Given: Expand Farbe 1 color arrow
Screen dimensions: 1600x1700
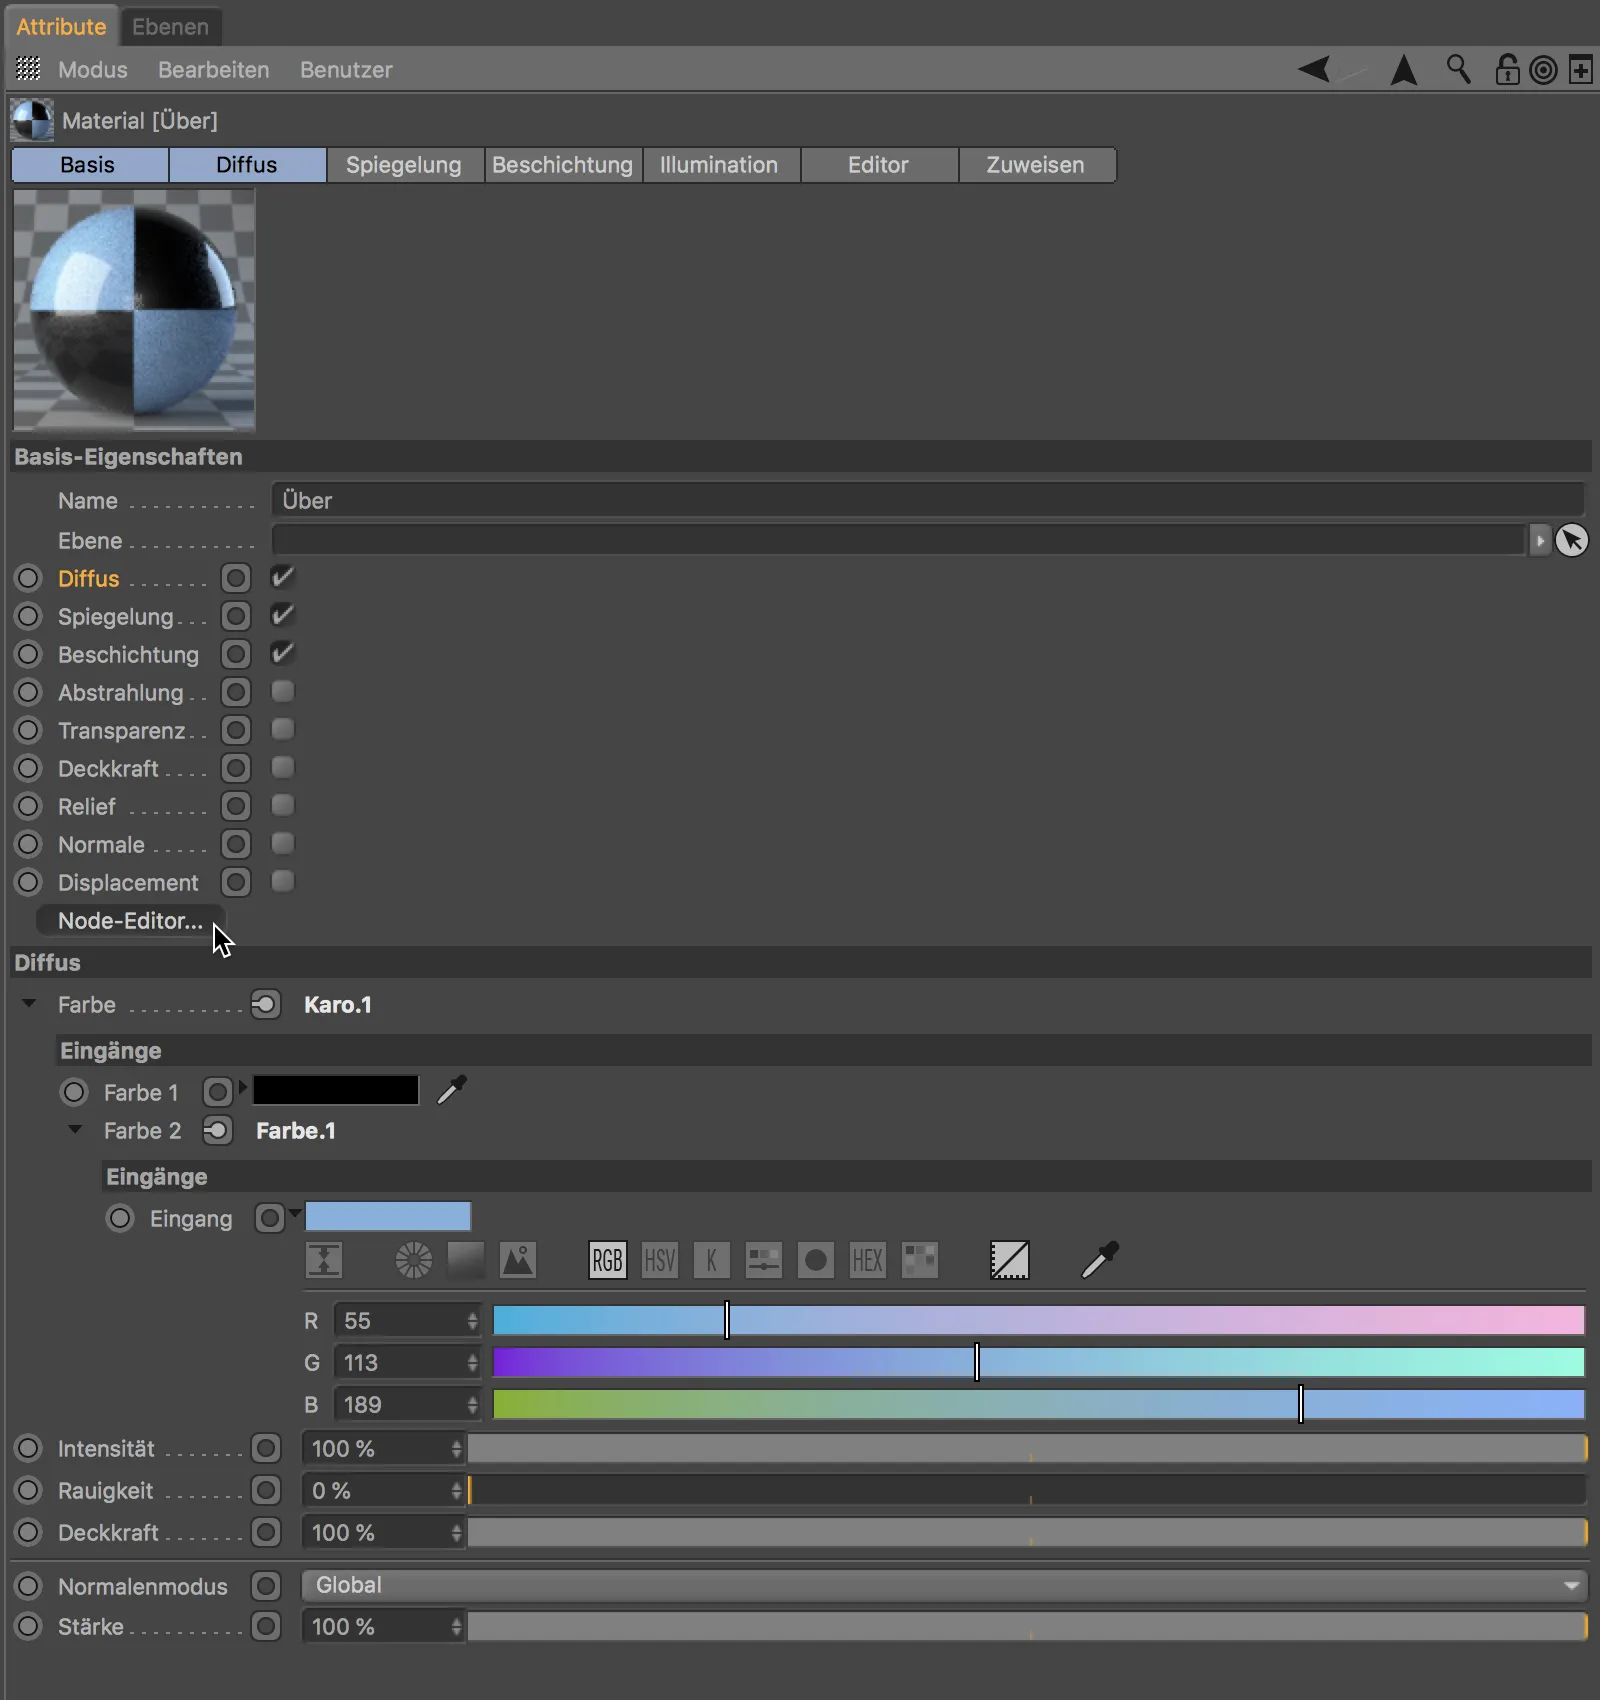Looking at the screenshot, I should click(243, 1087).
